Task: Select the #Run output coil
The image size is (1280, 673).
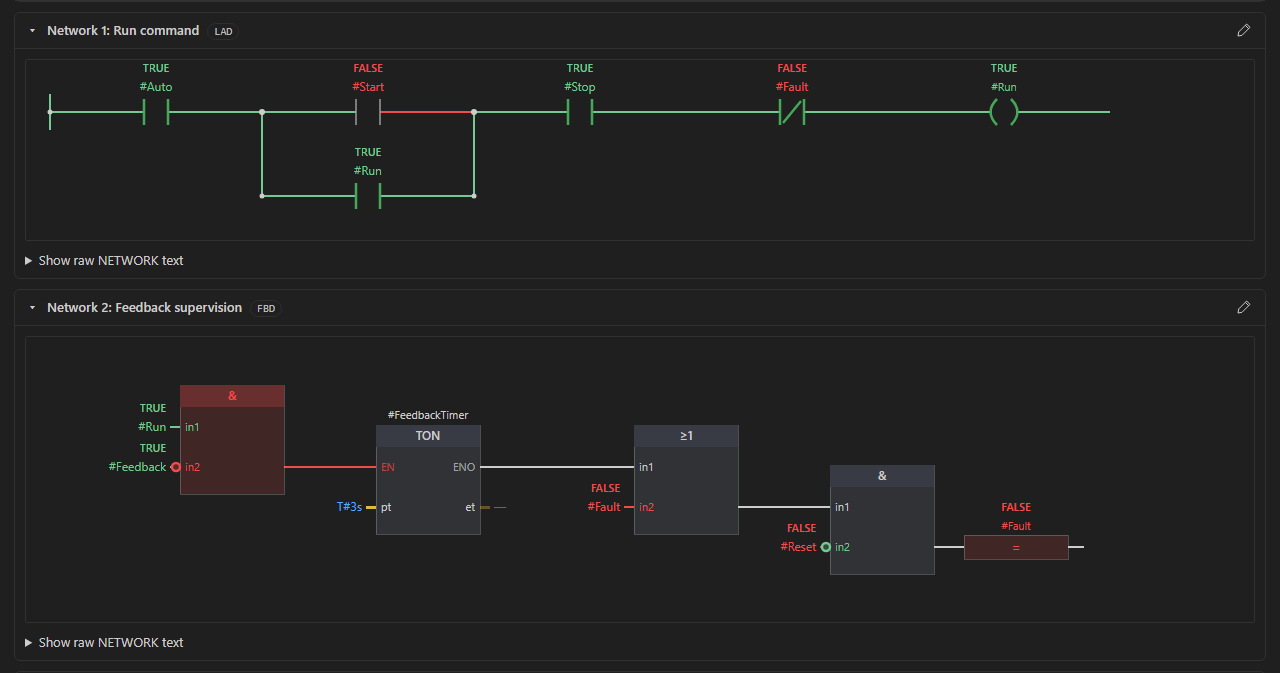Action: [1004, 112]
